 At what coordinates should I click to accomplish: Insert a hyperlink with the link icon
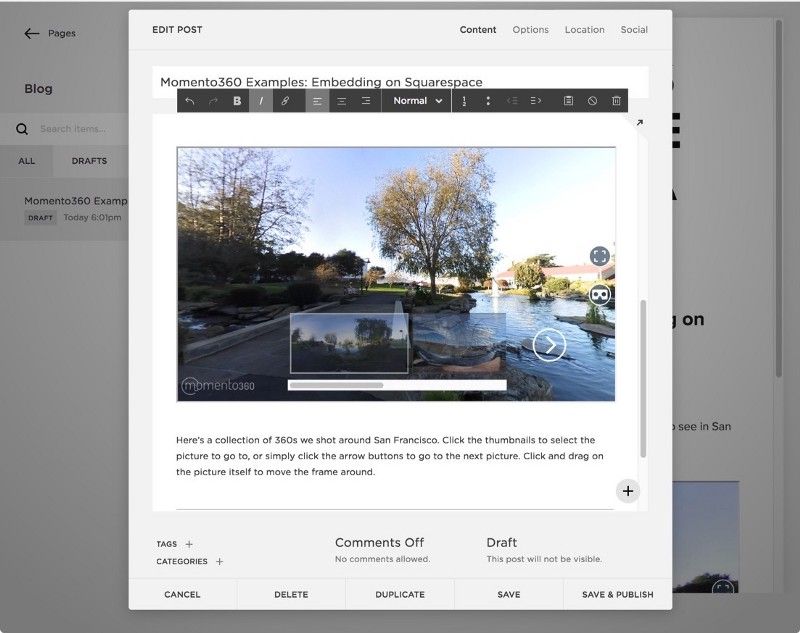[x=285, y=101]
